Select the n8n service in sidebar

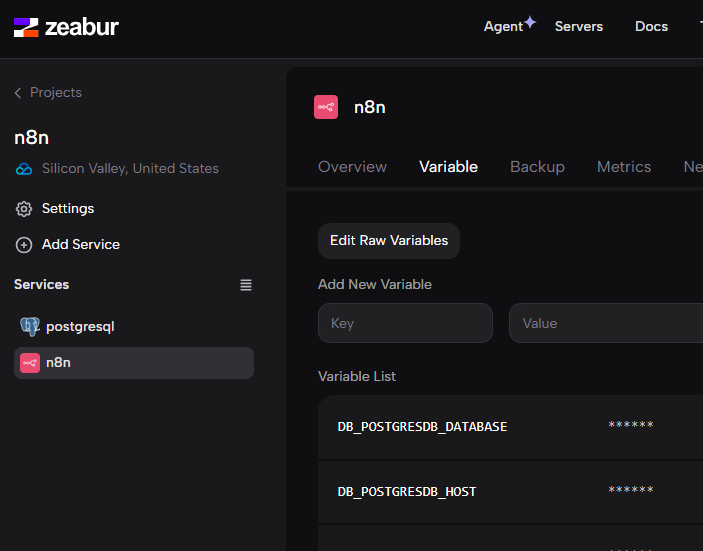tap(134, 363)
